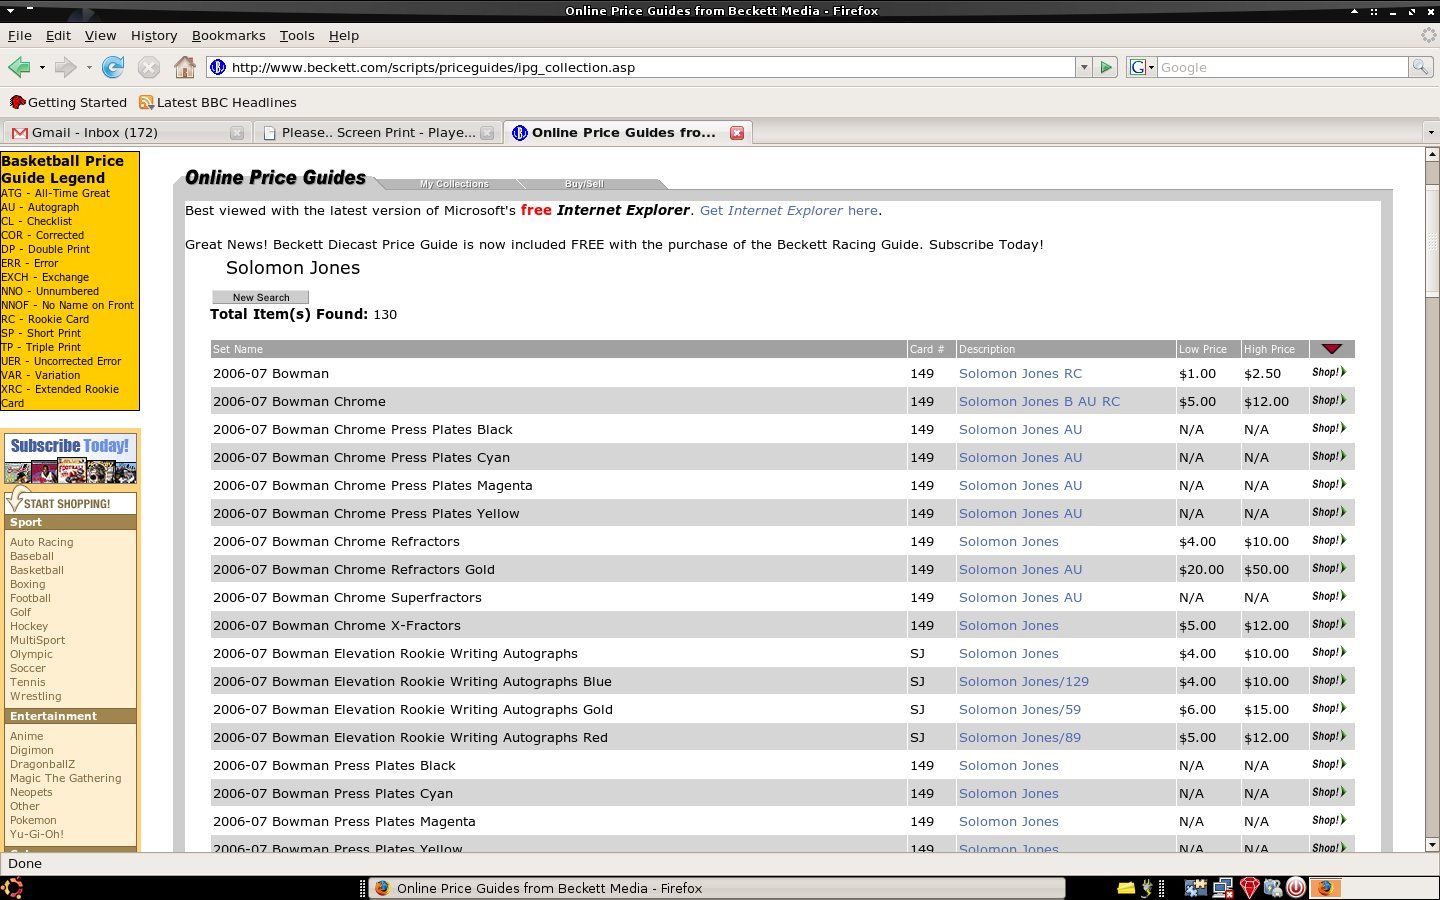Click the green Go arrow beside address bar
1440x900 pixels.
tap(1106, 67)
